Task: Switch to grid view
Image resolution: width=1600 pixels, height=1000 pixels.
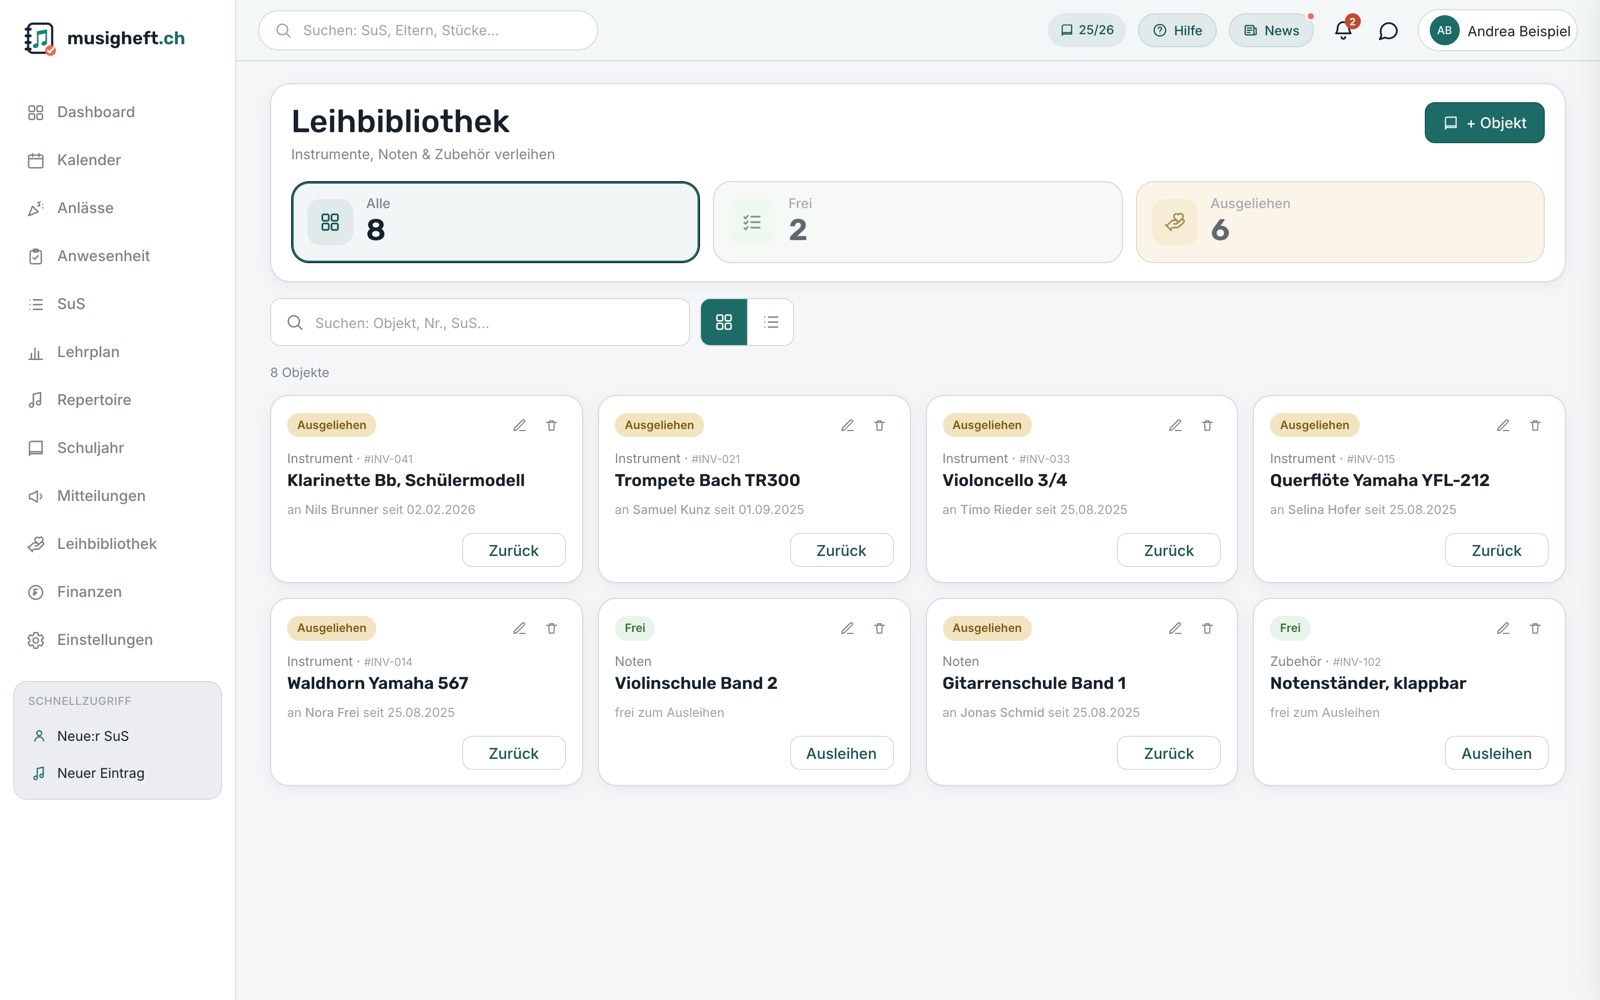Action: (724, 322)
